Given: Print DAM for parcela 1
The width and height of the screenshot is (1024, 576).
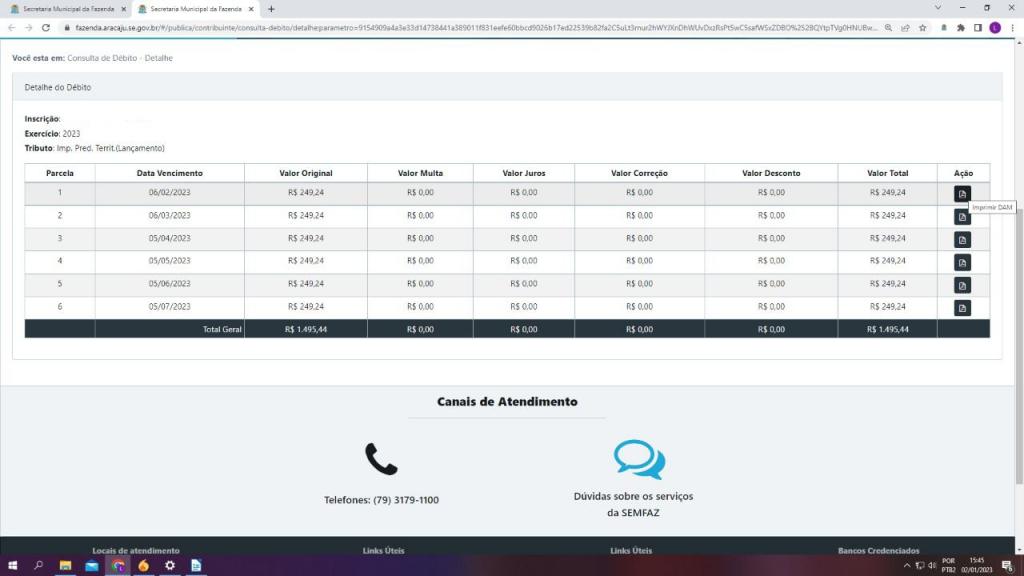Looking at the screenshot, I should point(962,194).
